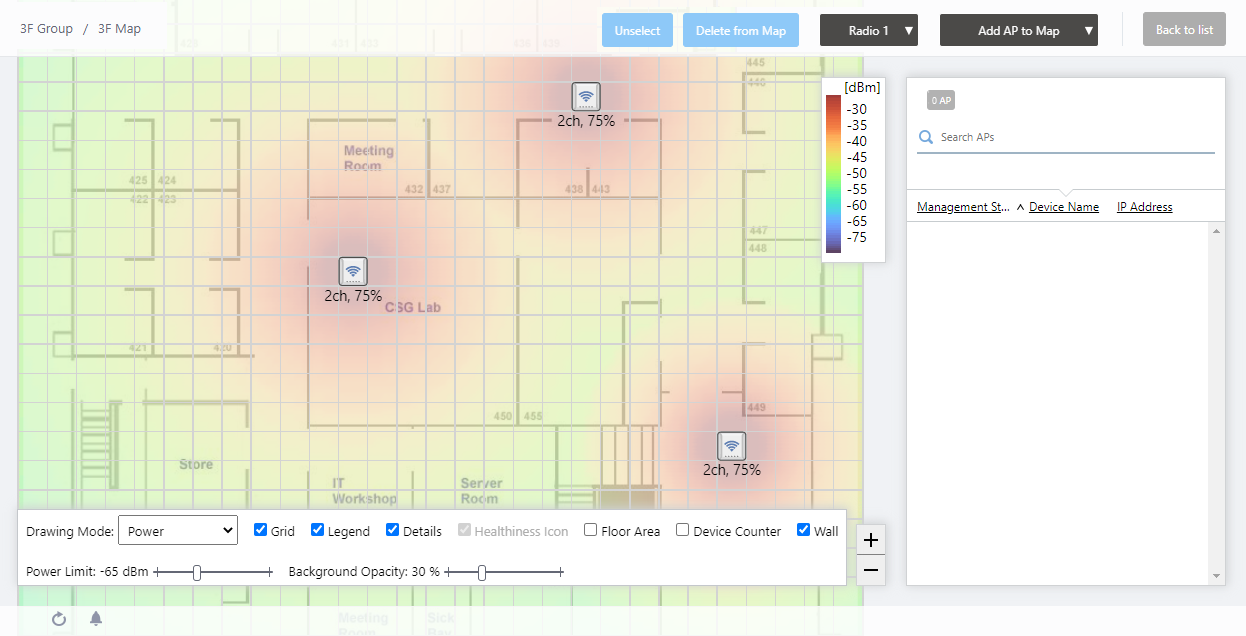Expand the Radio 1 dropdown
The width and height of the screenshot is (1246, 636).
click(868, 30)
